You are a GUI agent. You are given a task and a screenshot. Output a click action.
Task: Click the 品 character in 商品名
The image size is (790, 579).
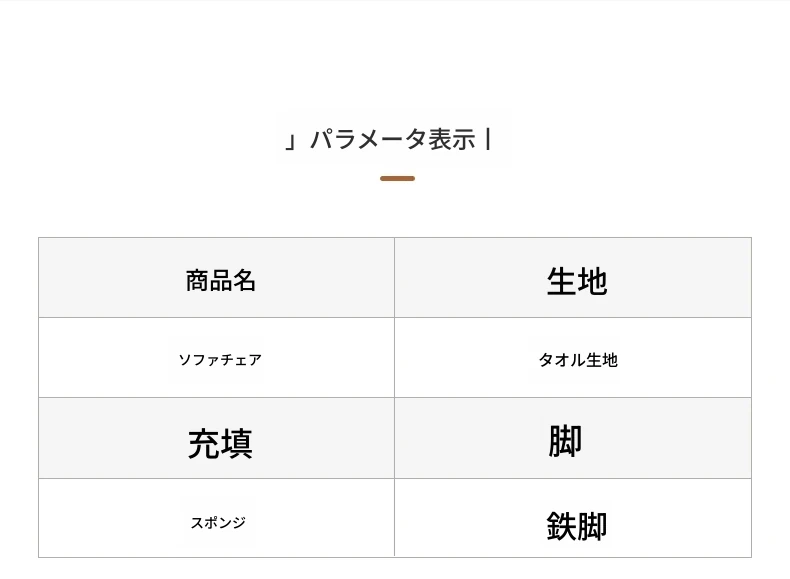coord(221,281)
